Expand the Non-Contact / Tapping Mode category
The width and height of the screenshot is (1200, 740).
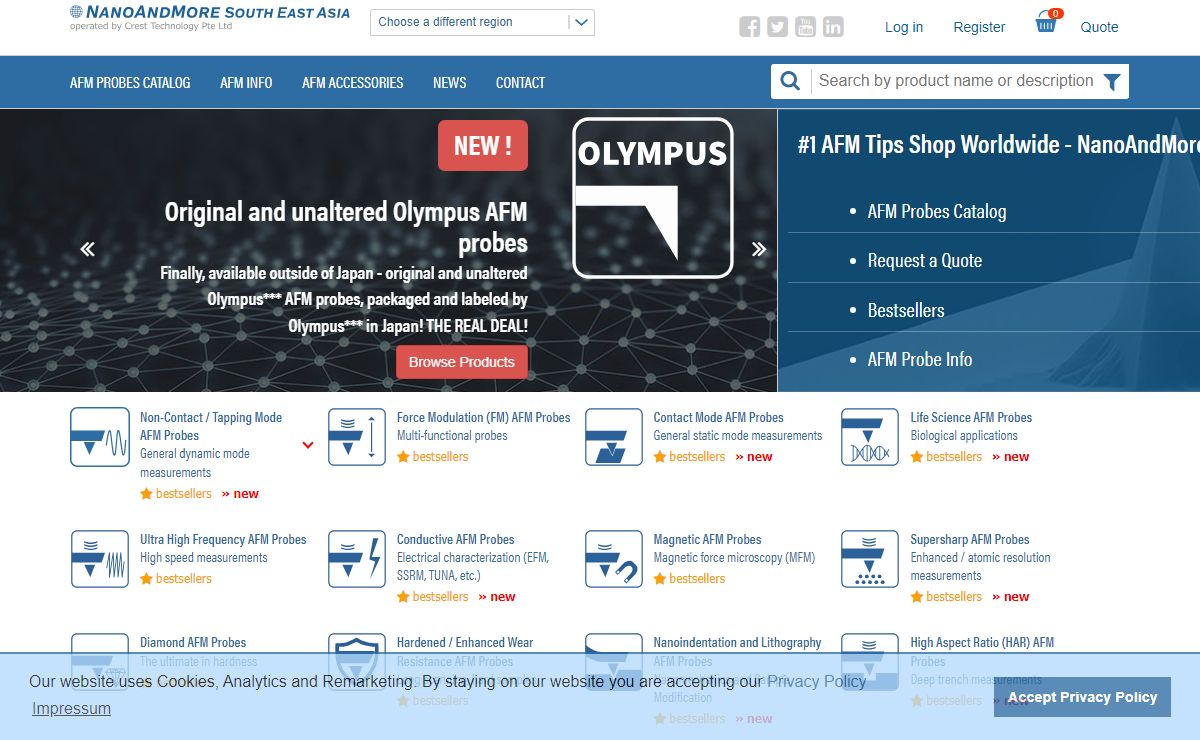click(308, 445)
